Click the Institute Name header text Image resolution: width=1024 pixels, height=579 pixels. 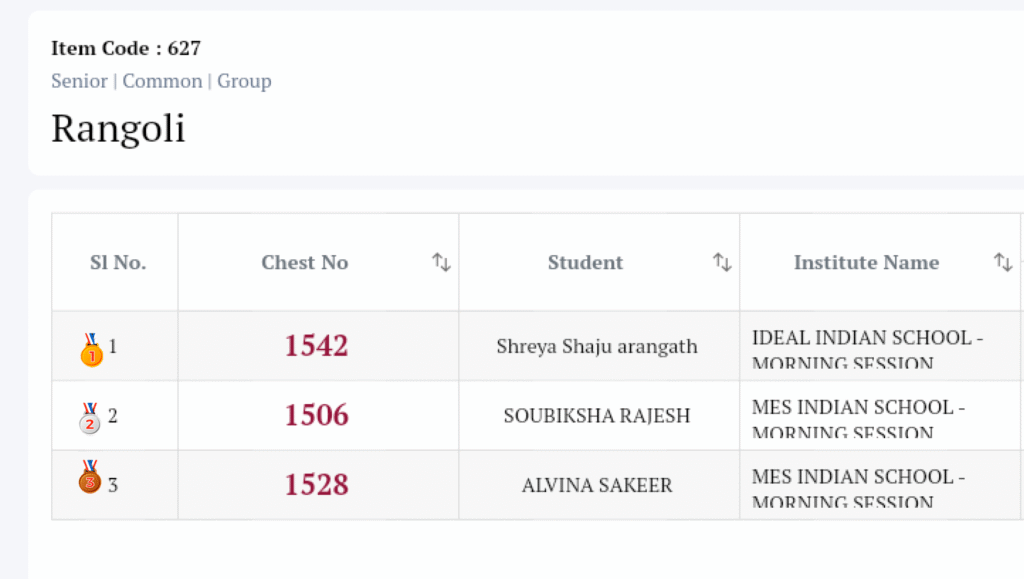coord(866,263)
